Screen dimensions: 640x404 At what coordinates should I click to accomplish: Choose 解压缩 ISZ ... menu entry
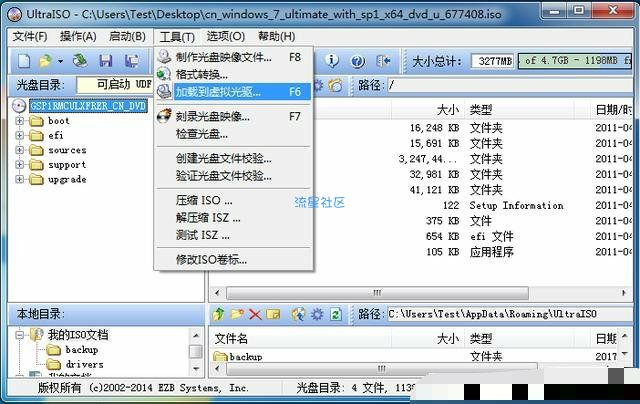pos(234,218)
